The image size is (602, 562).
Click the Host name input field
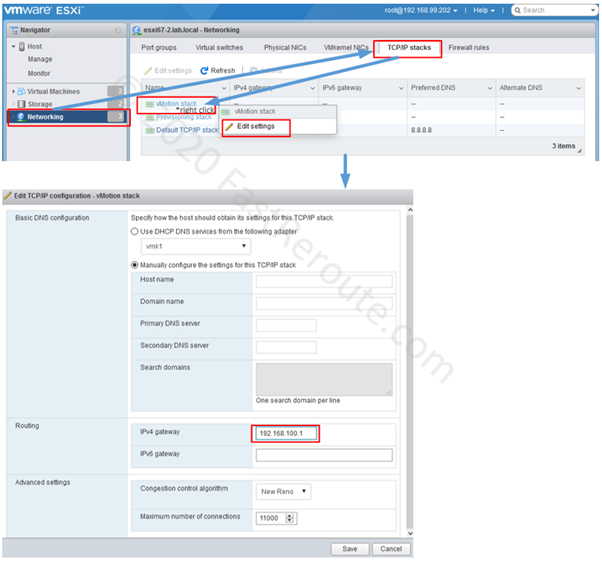pyautogui.click(x=324, y=281)
